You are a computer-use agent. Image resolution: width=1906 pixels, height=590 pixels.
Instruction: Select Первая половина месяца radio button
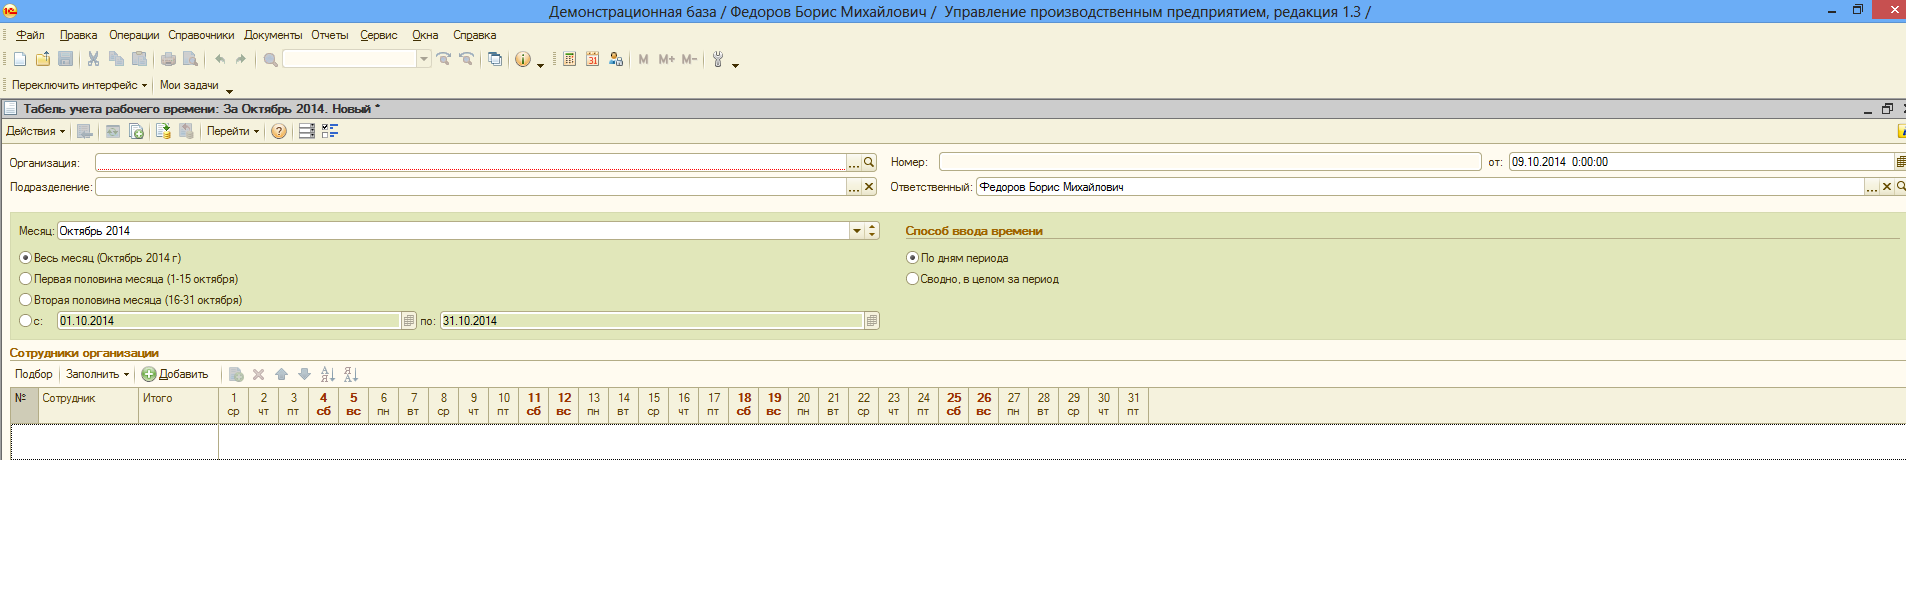(26, 279)
